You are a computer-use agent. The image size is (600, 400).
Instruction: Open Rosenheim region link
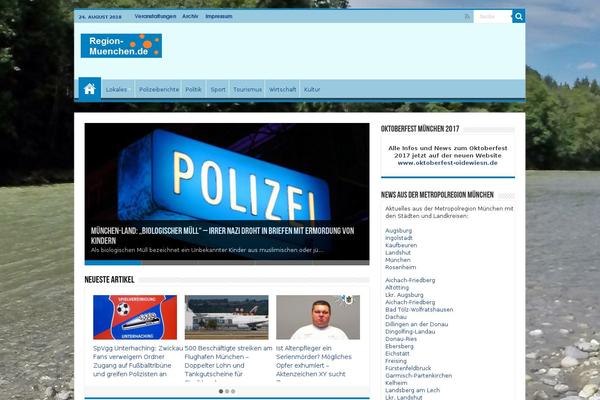401,267
